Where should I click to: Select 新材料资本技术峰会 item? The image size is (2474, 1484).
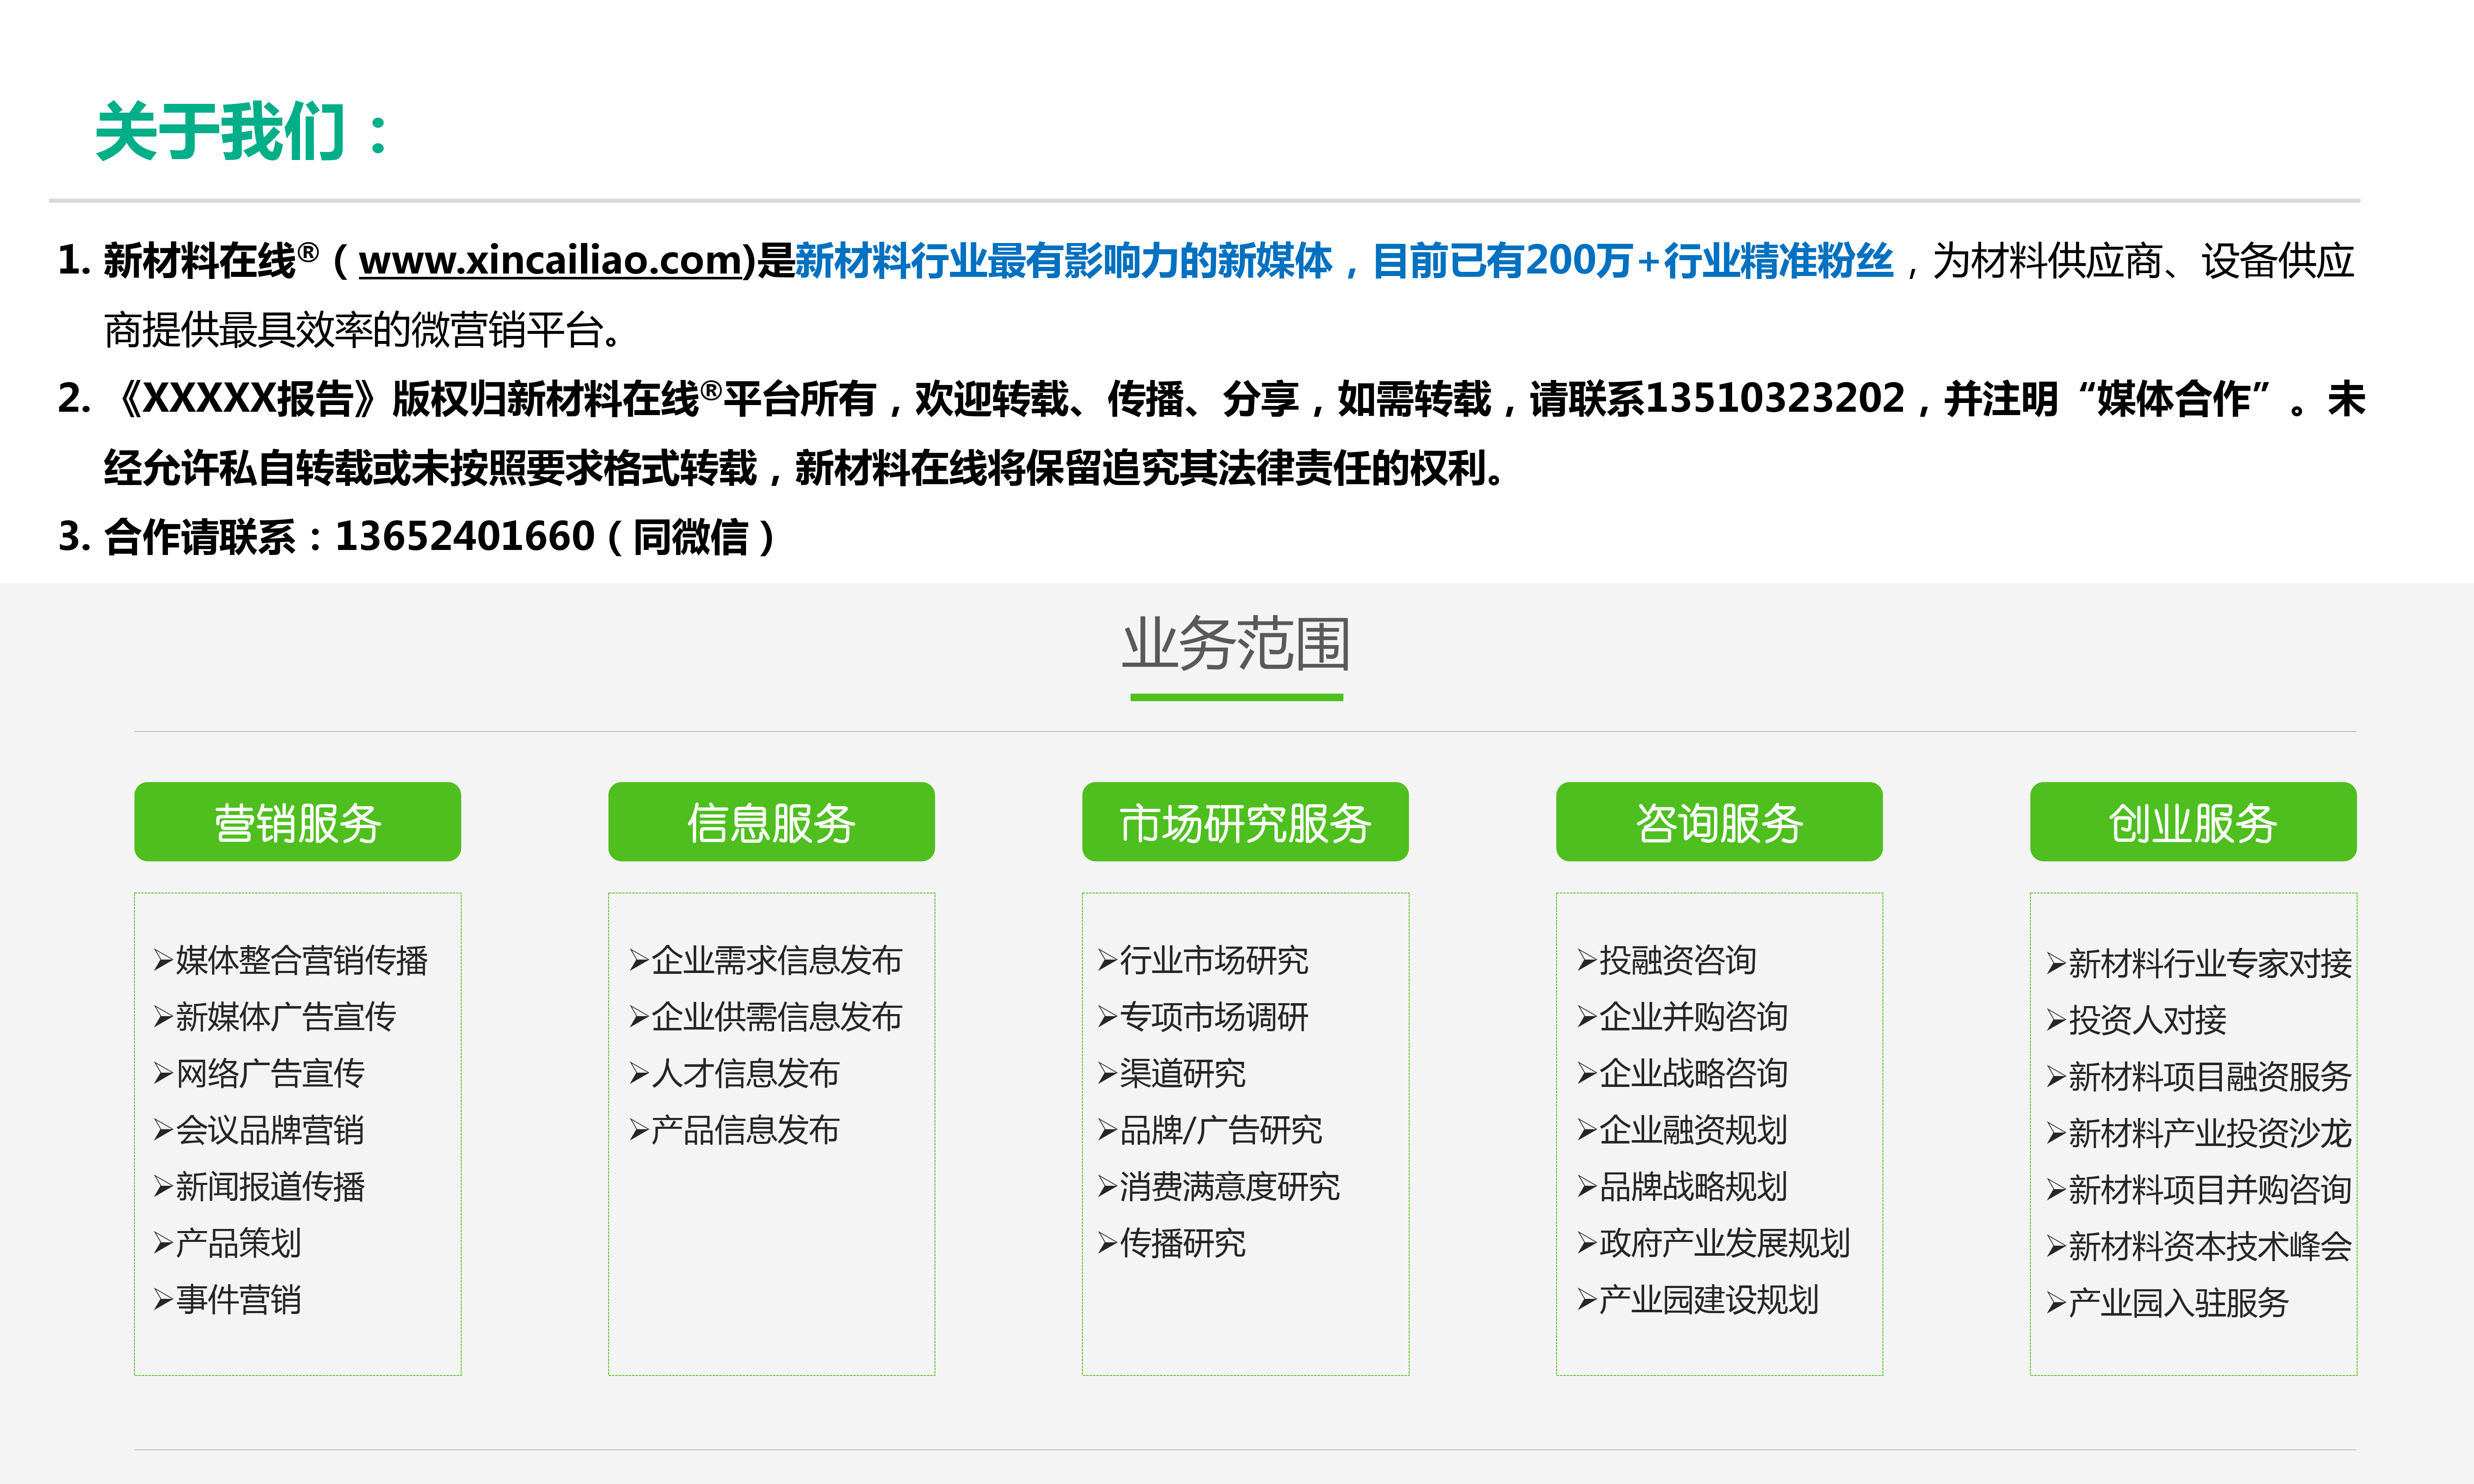click(2199, 1246)
